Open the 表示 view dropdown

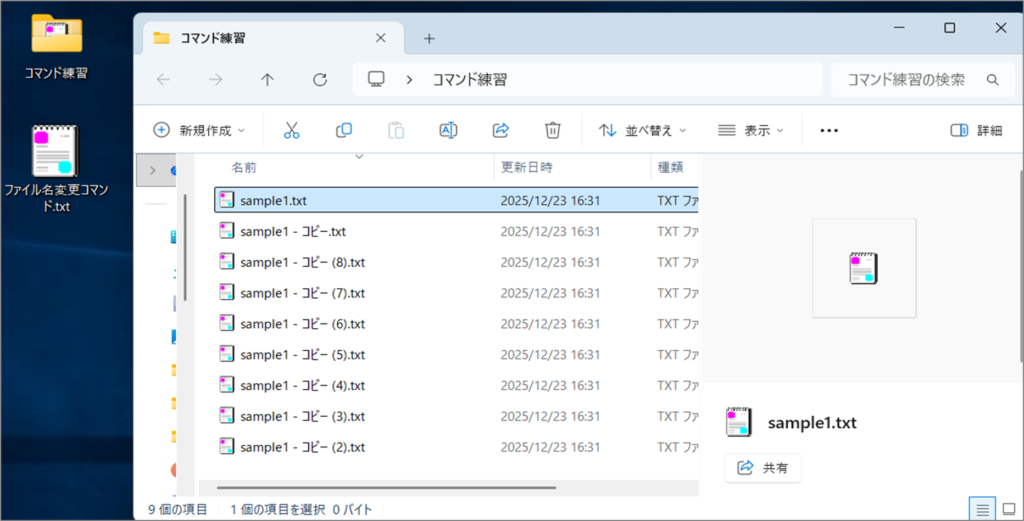click(751, 130)
